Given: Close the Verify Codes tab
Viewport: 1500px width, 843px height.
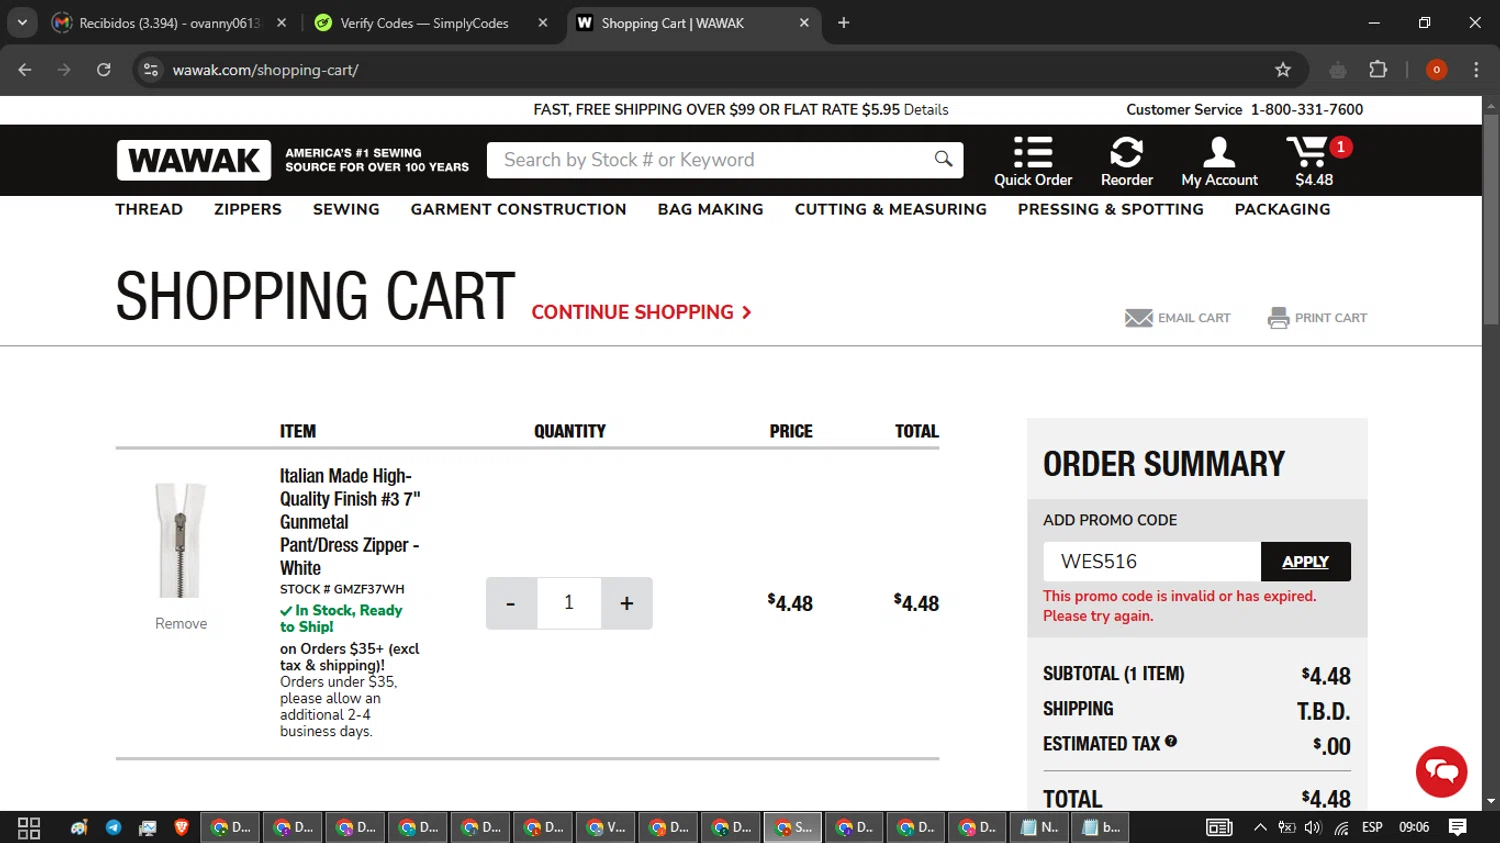Looking at the screenshot, I should (542, 22).
